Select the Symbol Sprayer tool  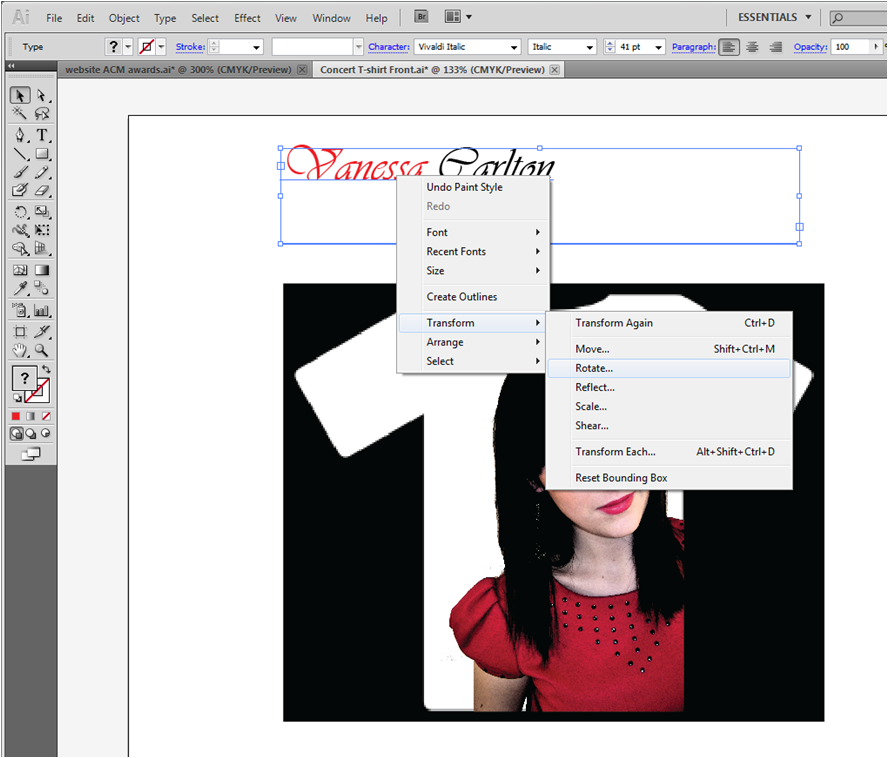20,310
